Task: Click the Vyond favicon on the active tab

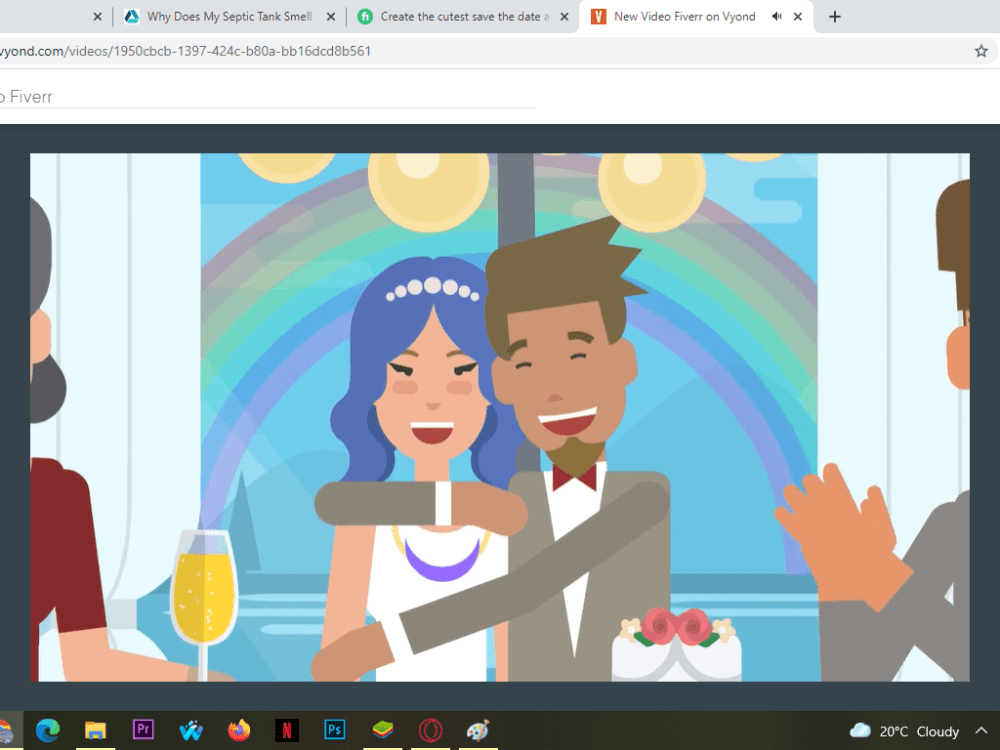Action: pyautogui.click(x=598, y=17)
